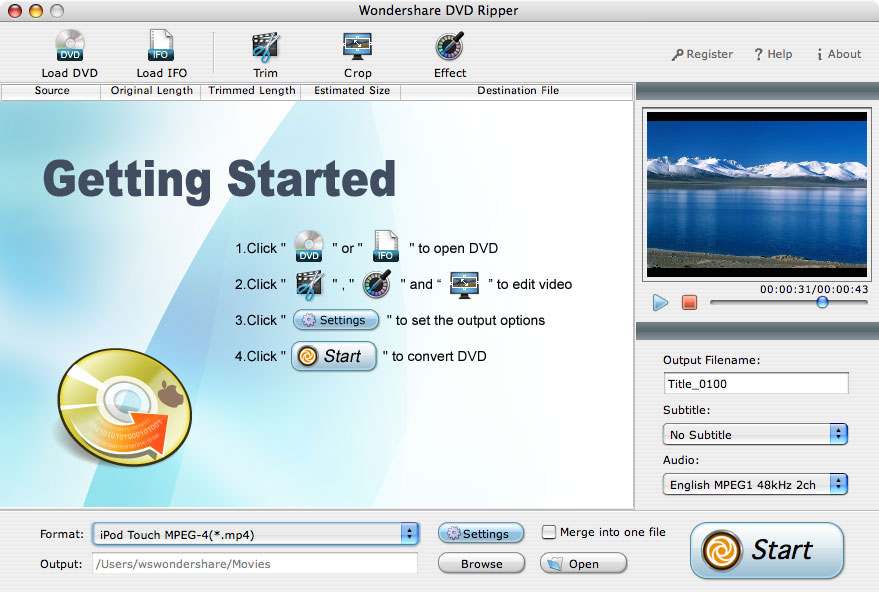Click the Load DVD disc icon
Viewport: 879px width, 592px height.
click(70, 45)
